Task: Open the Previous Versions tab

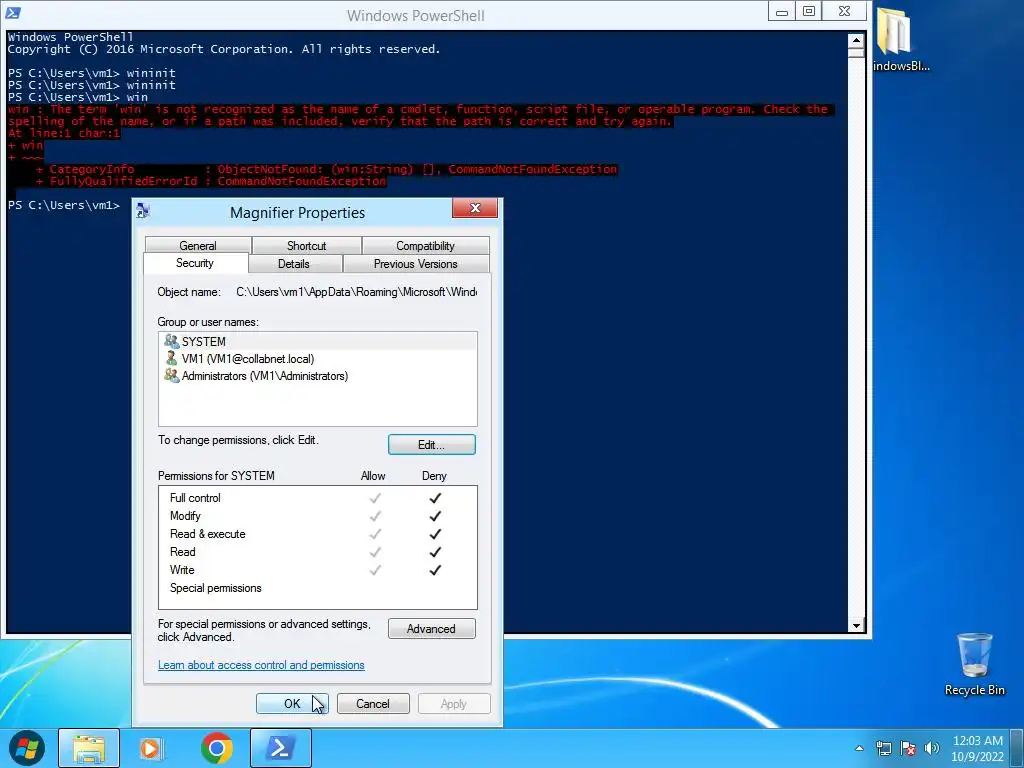Action: click(415, 264)
